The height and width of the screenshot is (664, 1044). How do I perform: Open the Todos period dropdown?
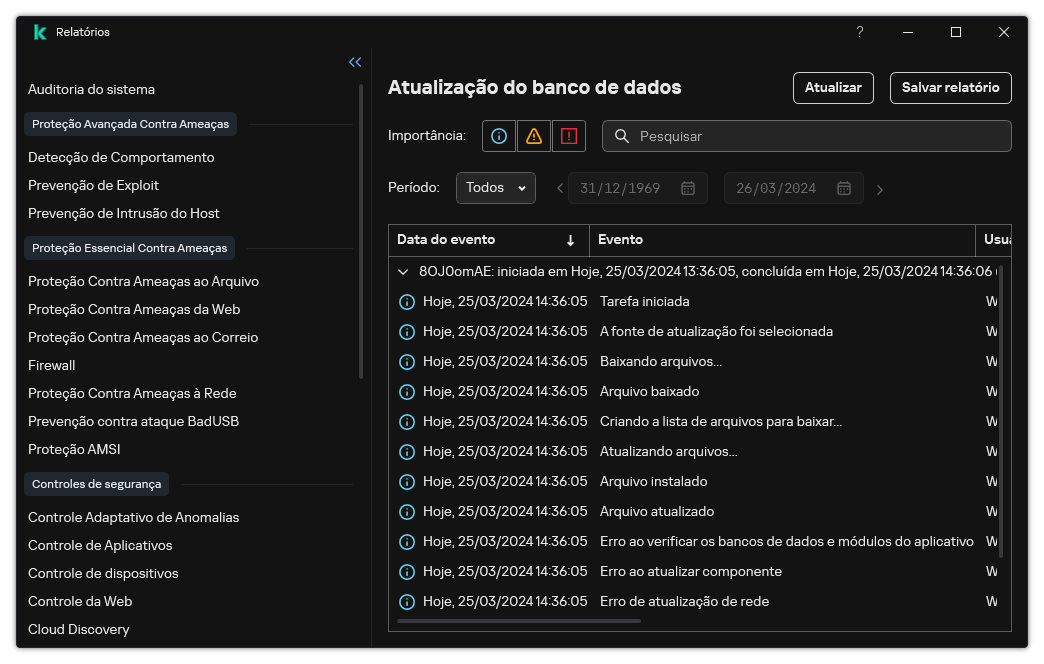[x=495, y=188]
